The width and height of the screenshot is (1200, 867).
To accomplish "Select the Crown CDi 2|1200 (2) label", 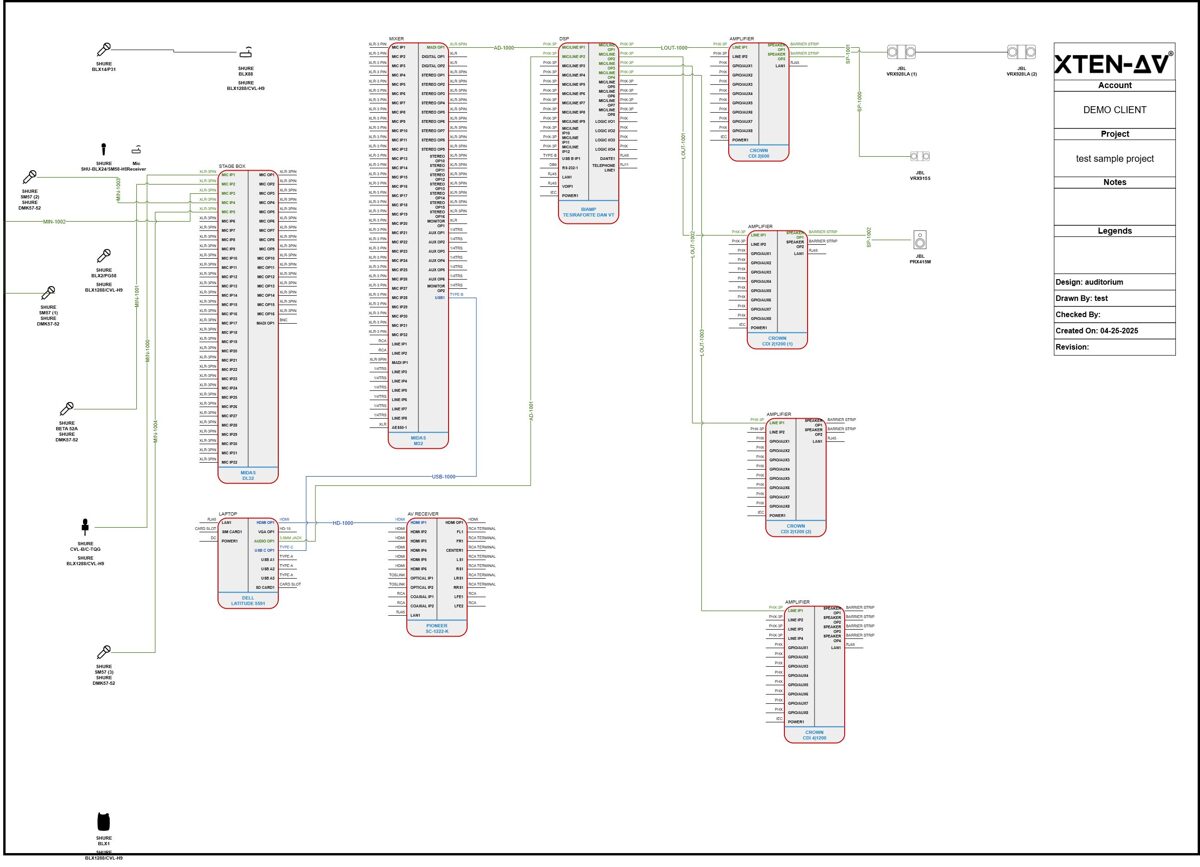I will coord(796,528).
